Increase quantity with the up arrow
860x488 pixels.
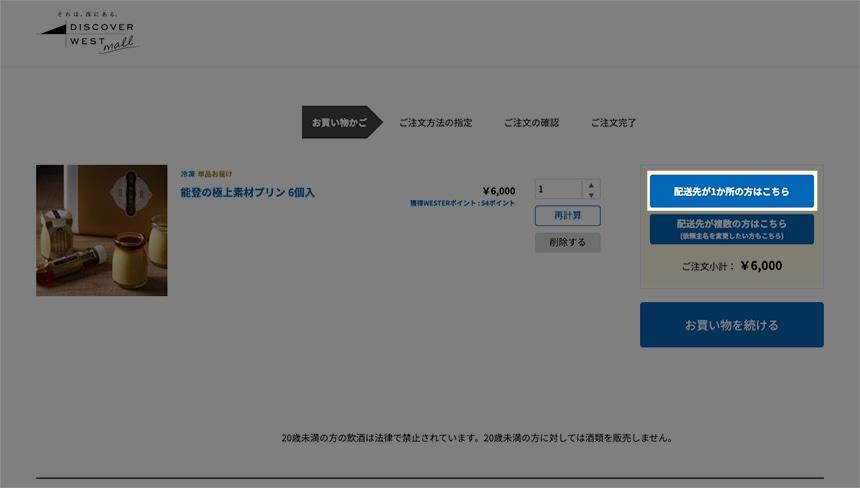coord(591,185)
